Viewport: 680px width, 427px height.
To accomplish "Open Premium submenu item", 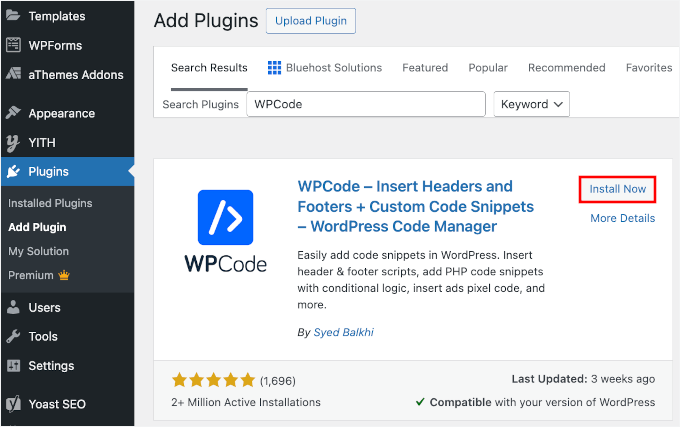I will (x=39, y=275).
